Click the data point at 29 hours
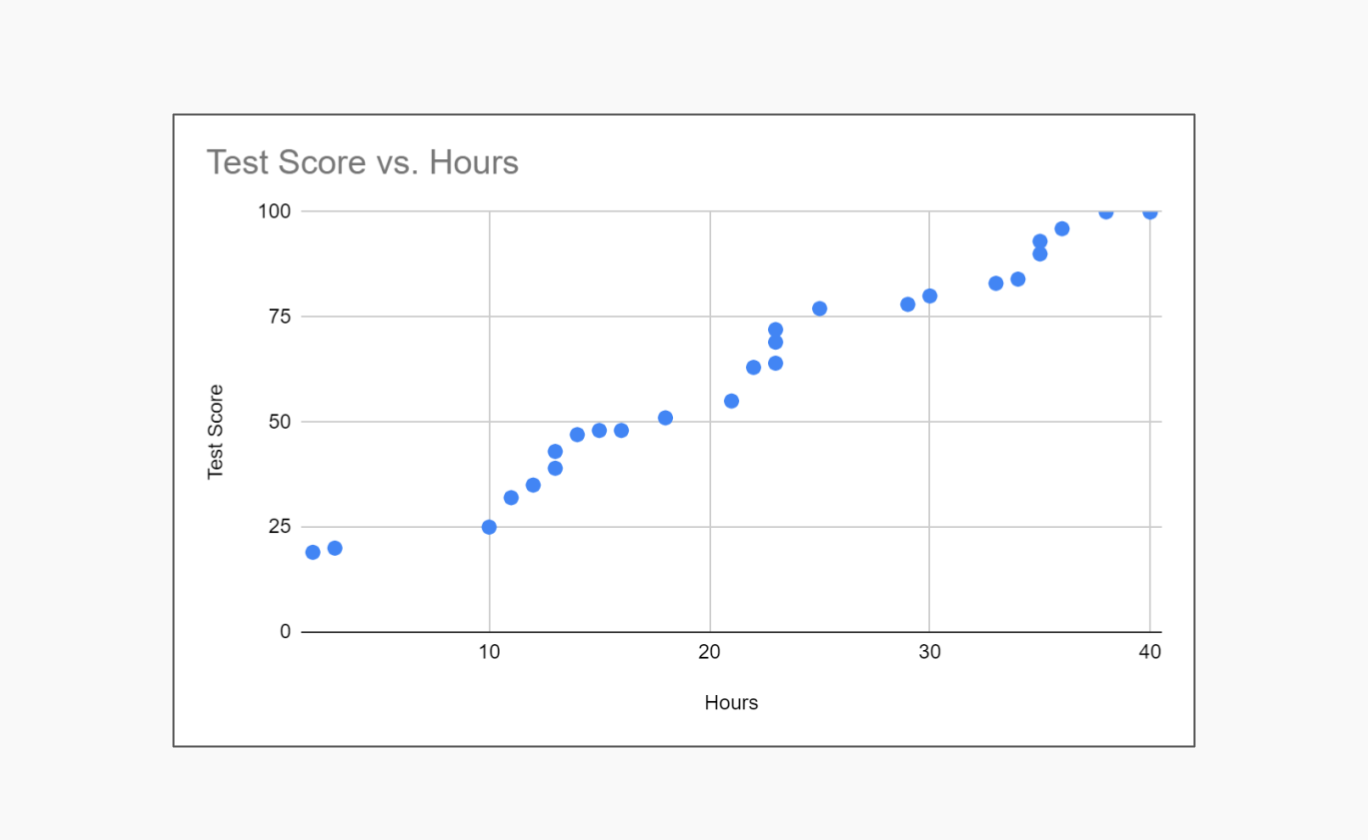This screenshot has height=840, width=1368. tap(907, 304)
